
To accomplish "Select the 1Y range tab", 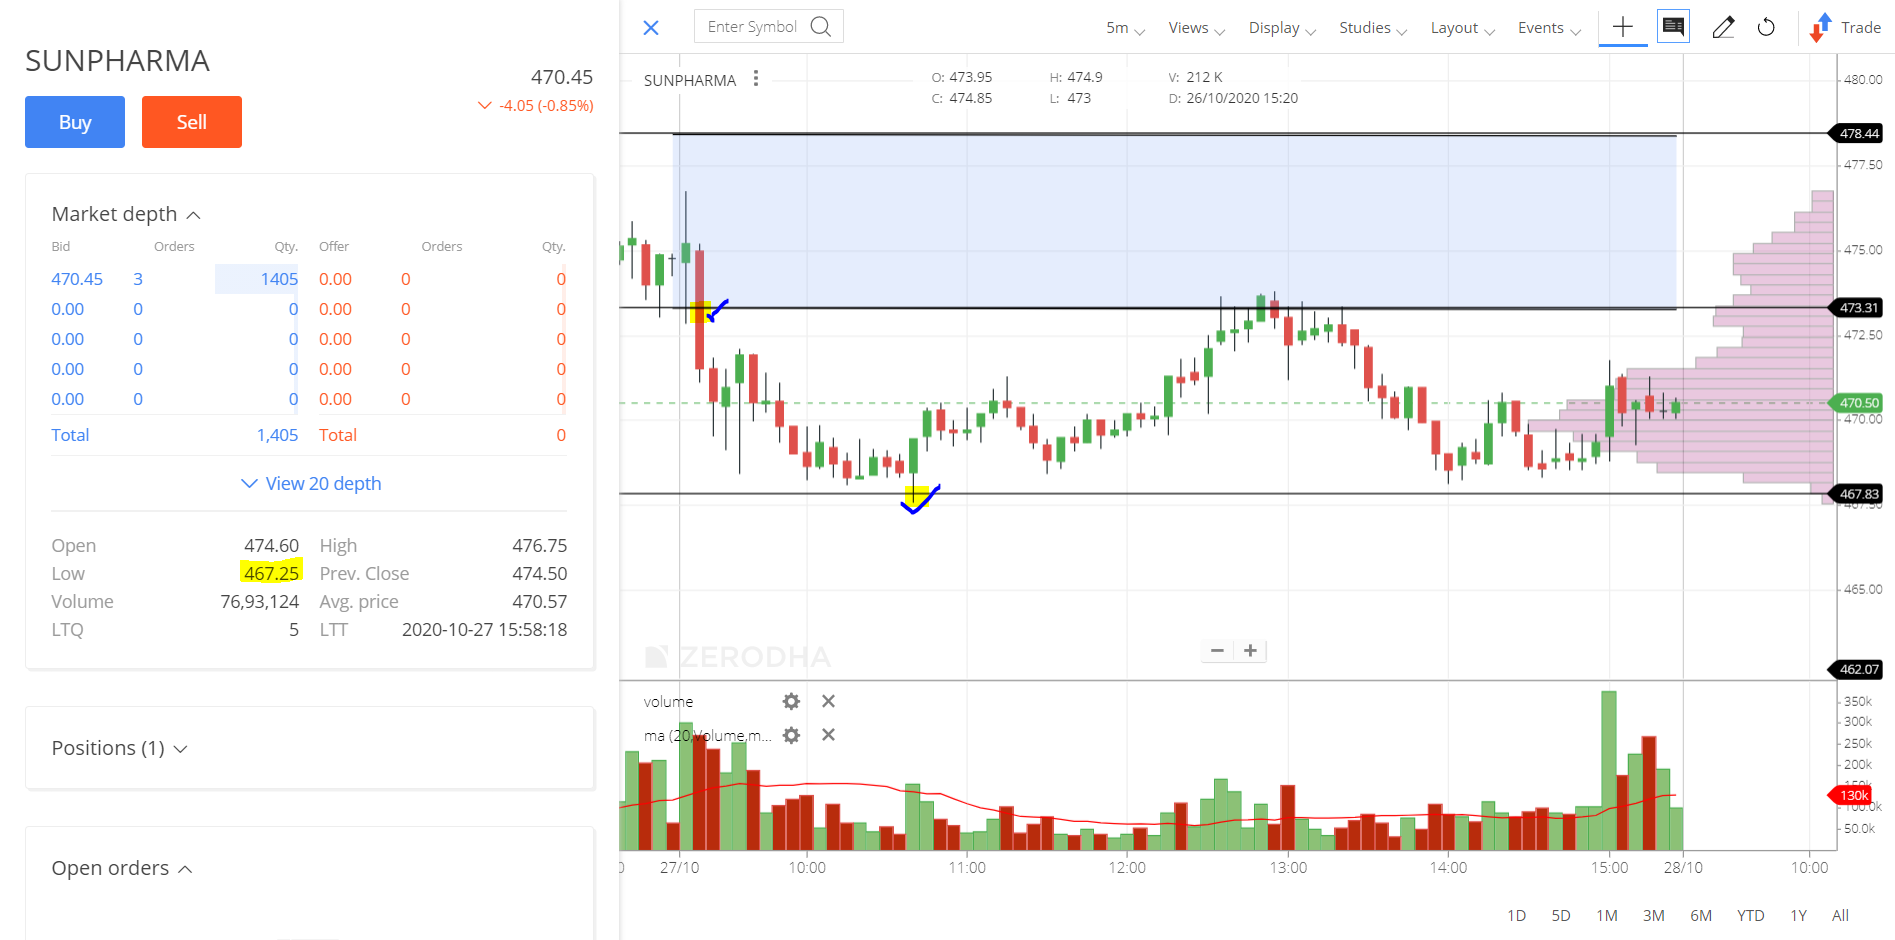I will (x=1798, y=915).
